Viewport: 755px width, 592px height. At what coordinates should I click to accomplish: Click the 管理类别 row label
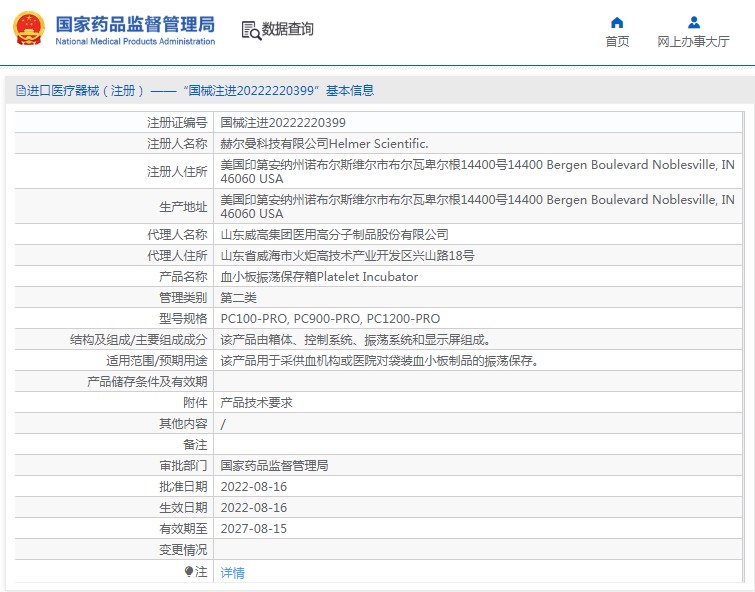[183, 298]
